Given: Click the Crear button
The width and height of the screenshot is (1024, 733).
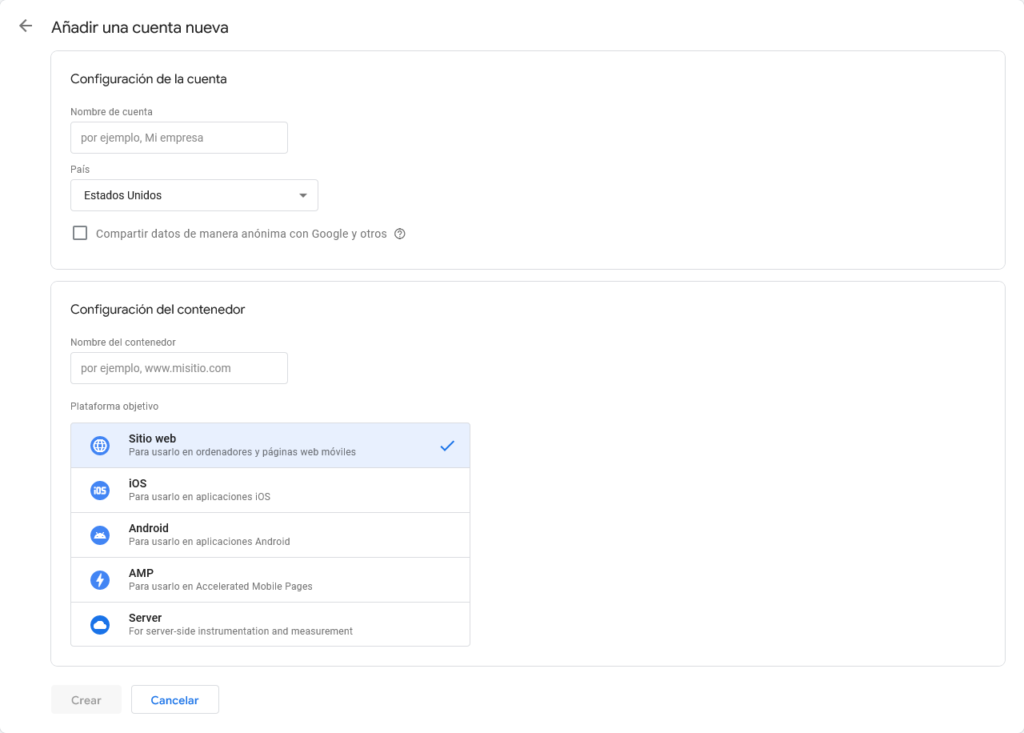Looking at the screenshot, I should (86, 699).
